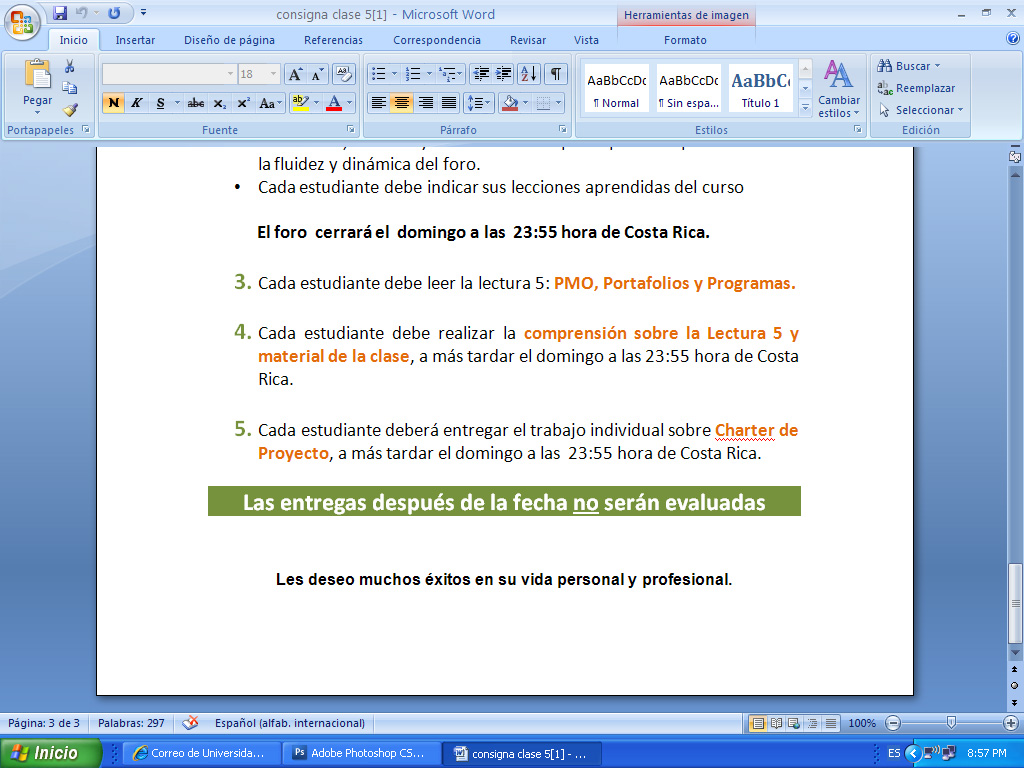The image size is (1024, 768).
Task: Click the shading paint bucket icon
Action: pos(510,103)
